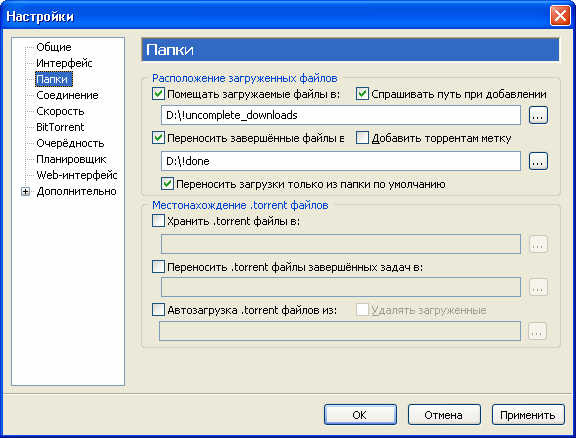Open the BitTorrent settings section
The height and width of the screenshot is (438, 576).
click(x=60, y=127)
